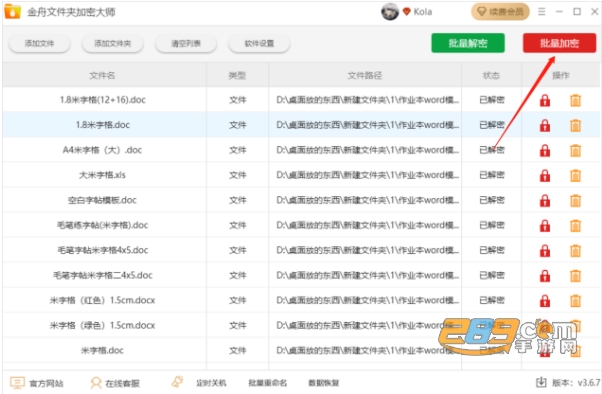Click the trash icon for A4米字格(大).doc

coord(575,150)
